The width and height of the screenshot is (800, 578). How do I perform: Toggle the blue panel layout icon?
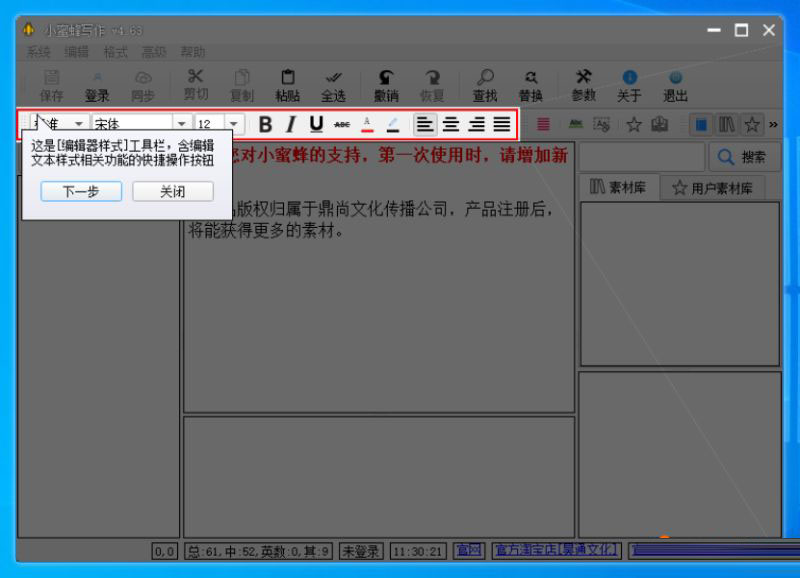[702, 124]
